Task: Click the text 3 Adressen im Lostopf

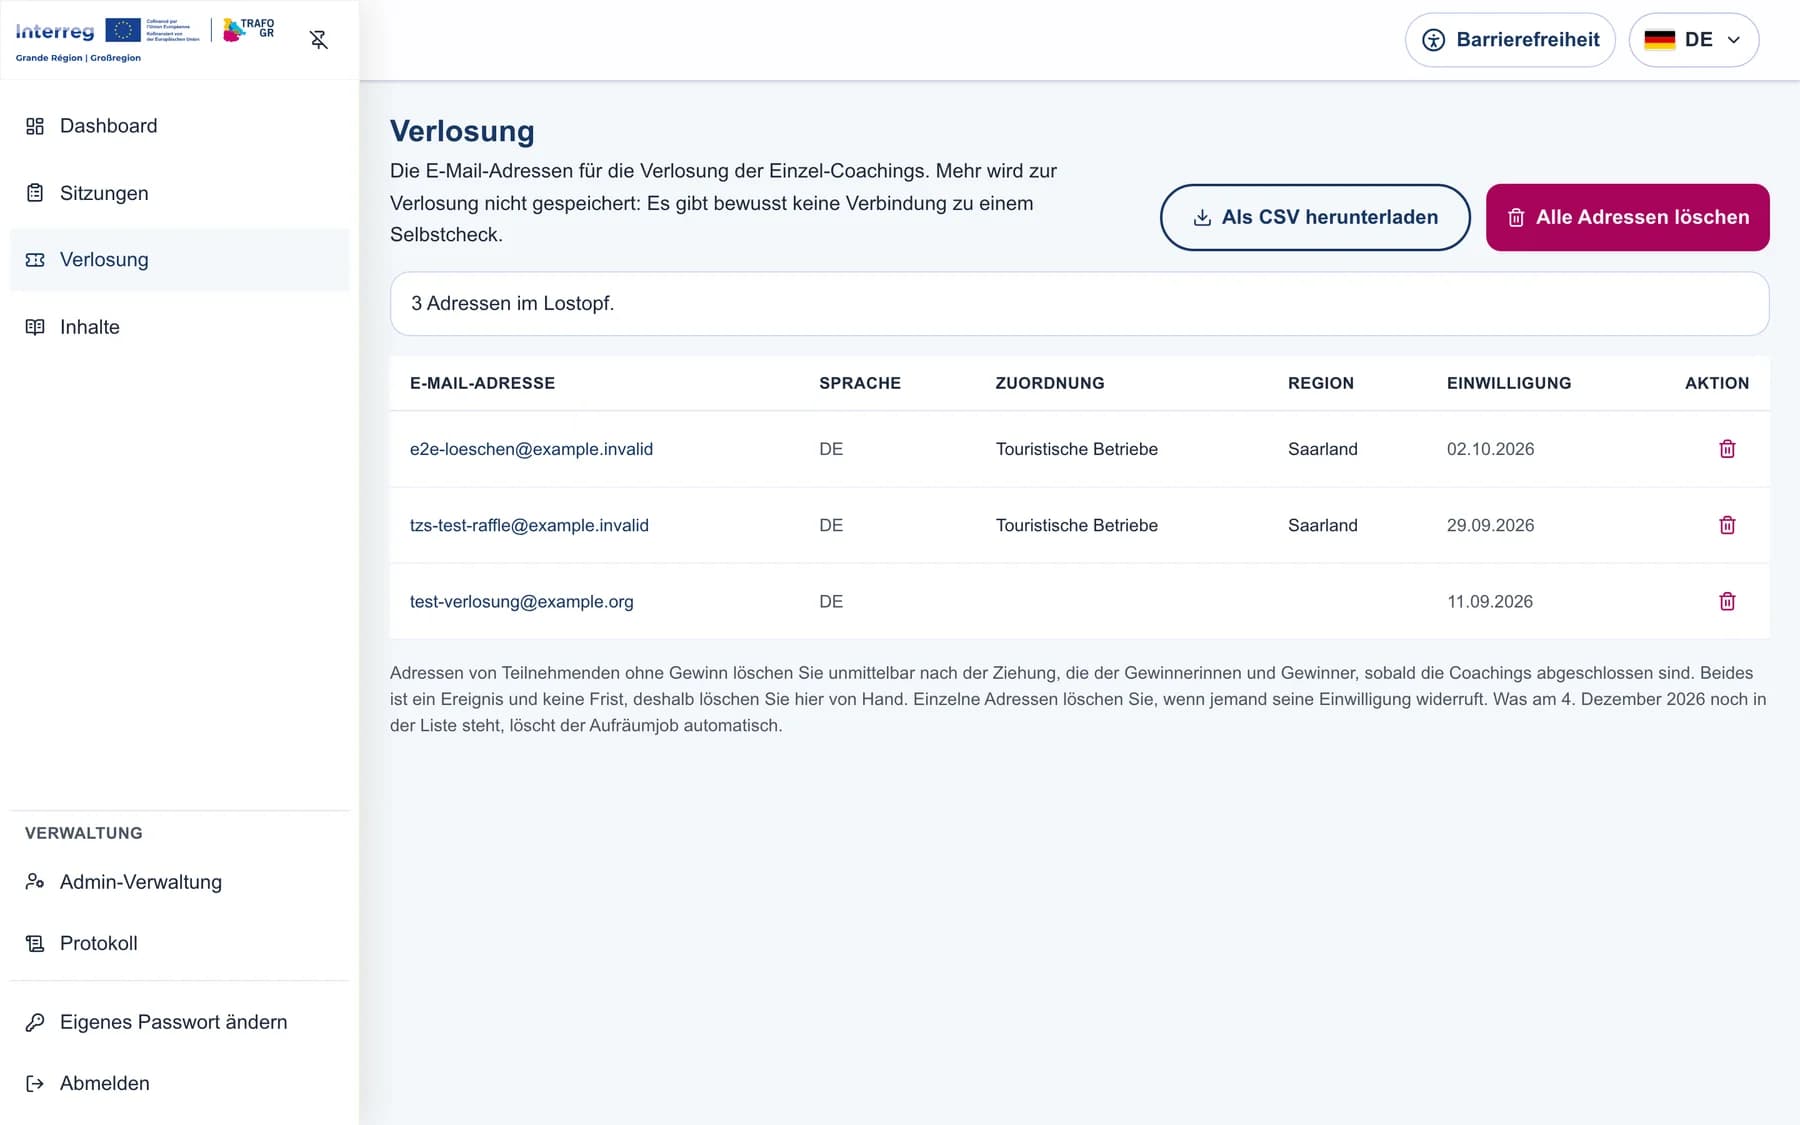Action: coord(512,303)
